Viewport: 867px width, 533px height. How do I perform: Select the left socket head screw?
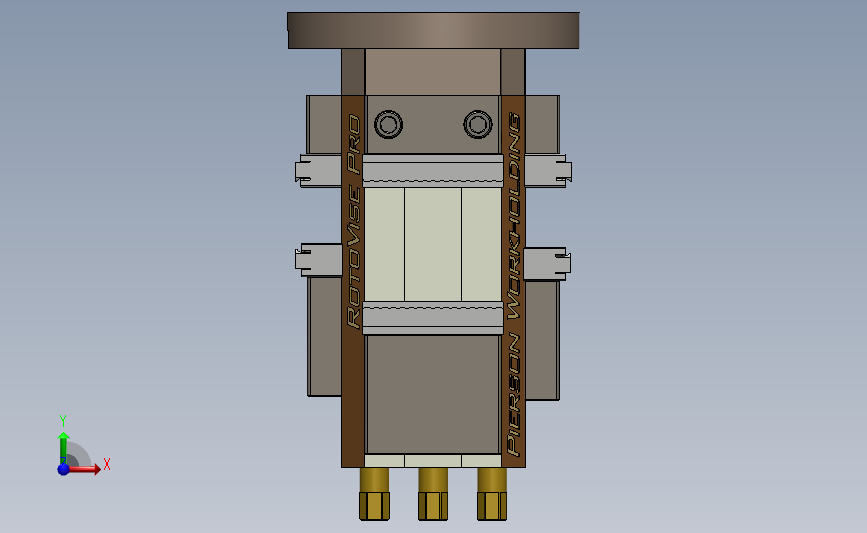pos(388,124)
